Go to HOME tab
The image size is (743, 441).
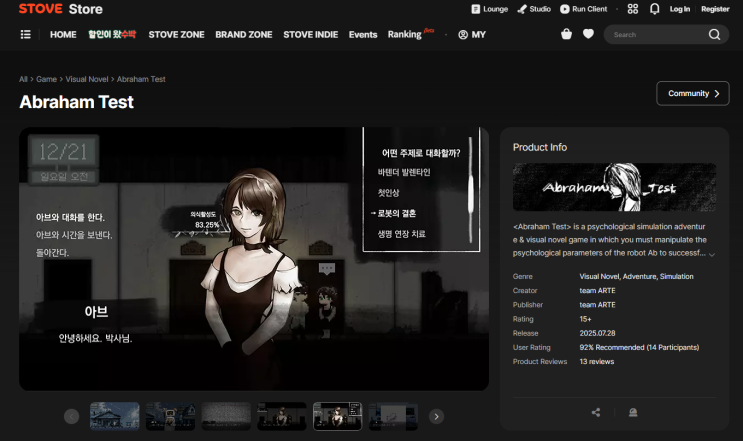[x=63, y=35]
